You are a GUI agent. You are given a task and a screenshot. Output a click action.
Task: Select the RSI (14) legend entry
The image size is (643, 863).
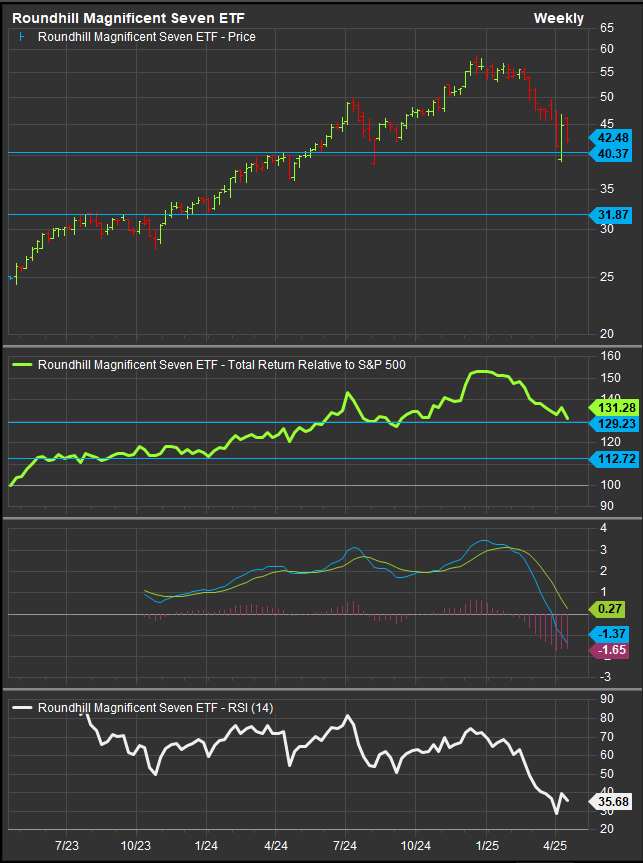click(155, 708)
